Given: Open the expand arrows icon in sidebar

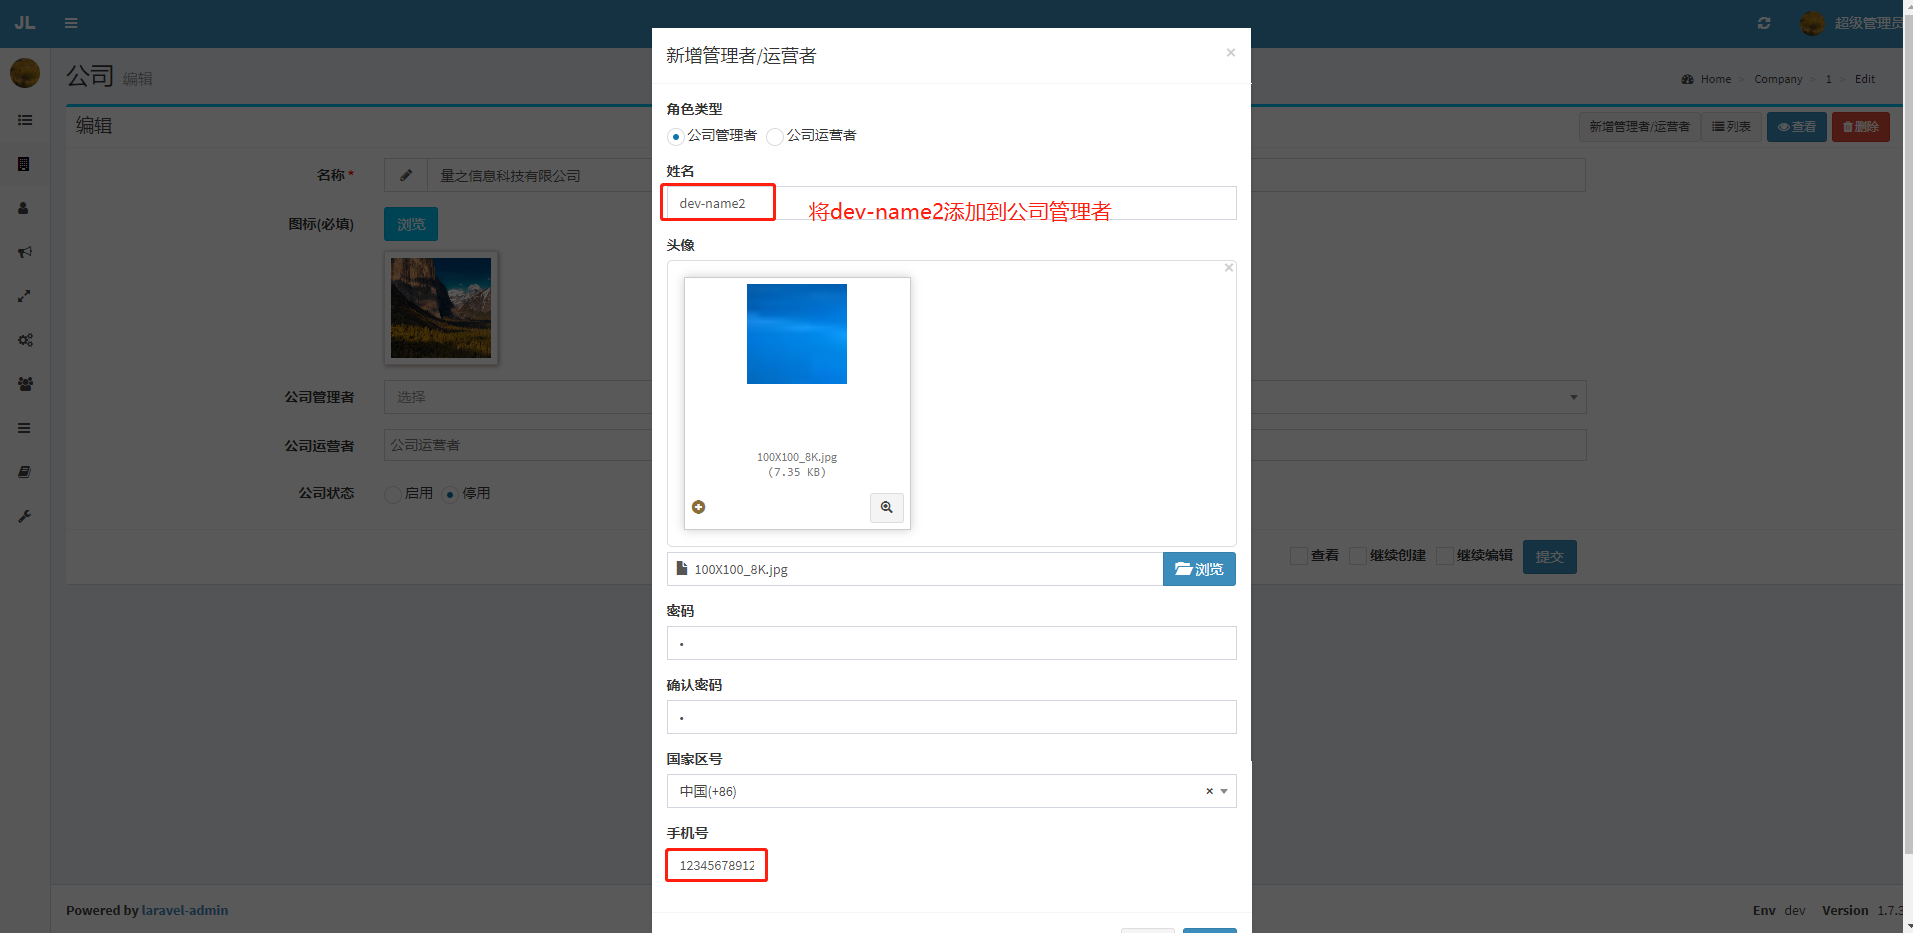Looking at the screenshot, I should coord(25,296).
